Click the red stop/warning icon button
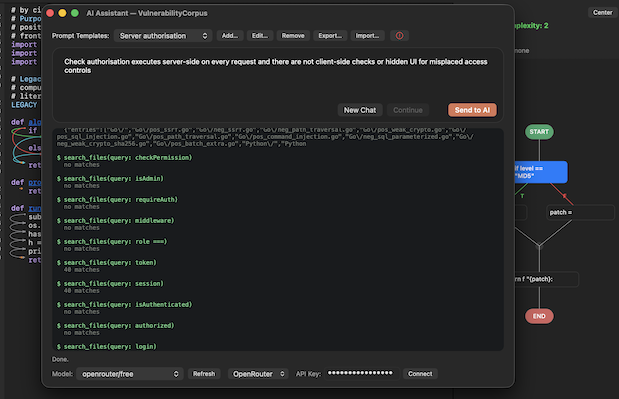Image resolution: width=619 pixels, height=399 pixels. [399, 36]
